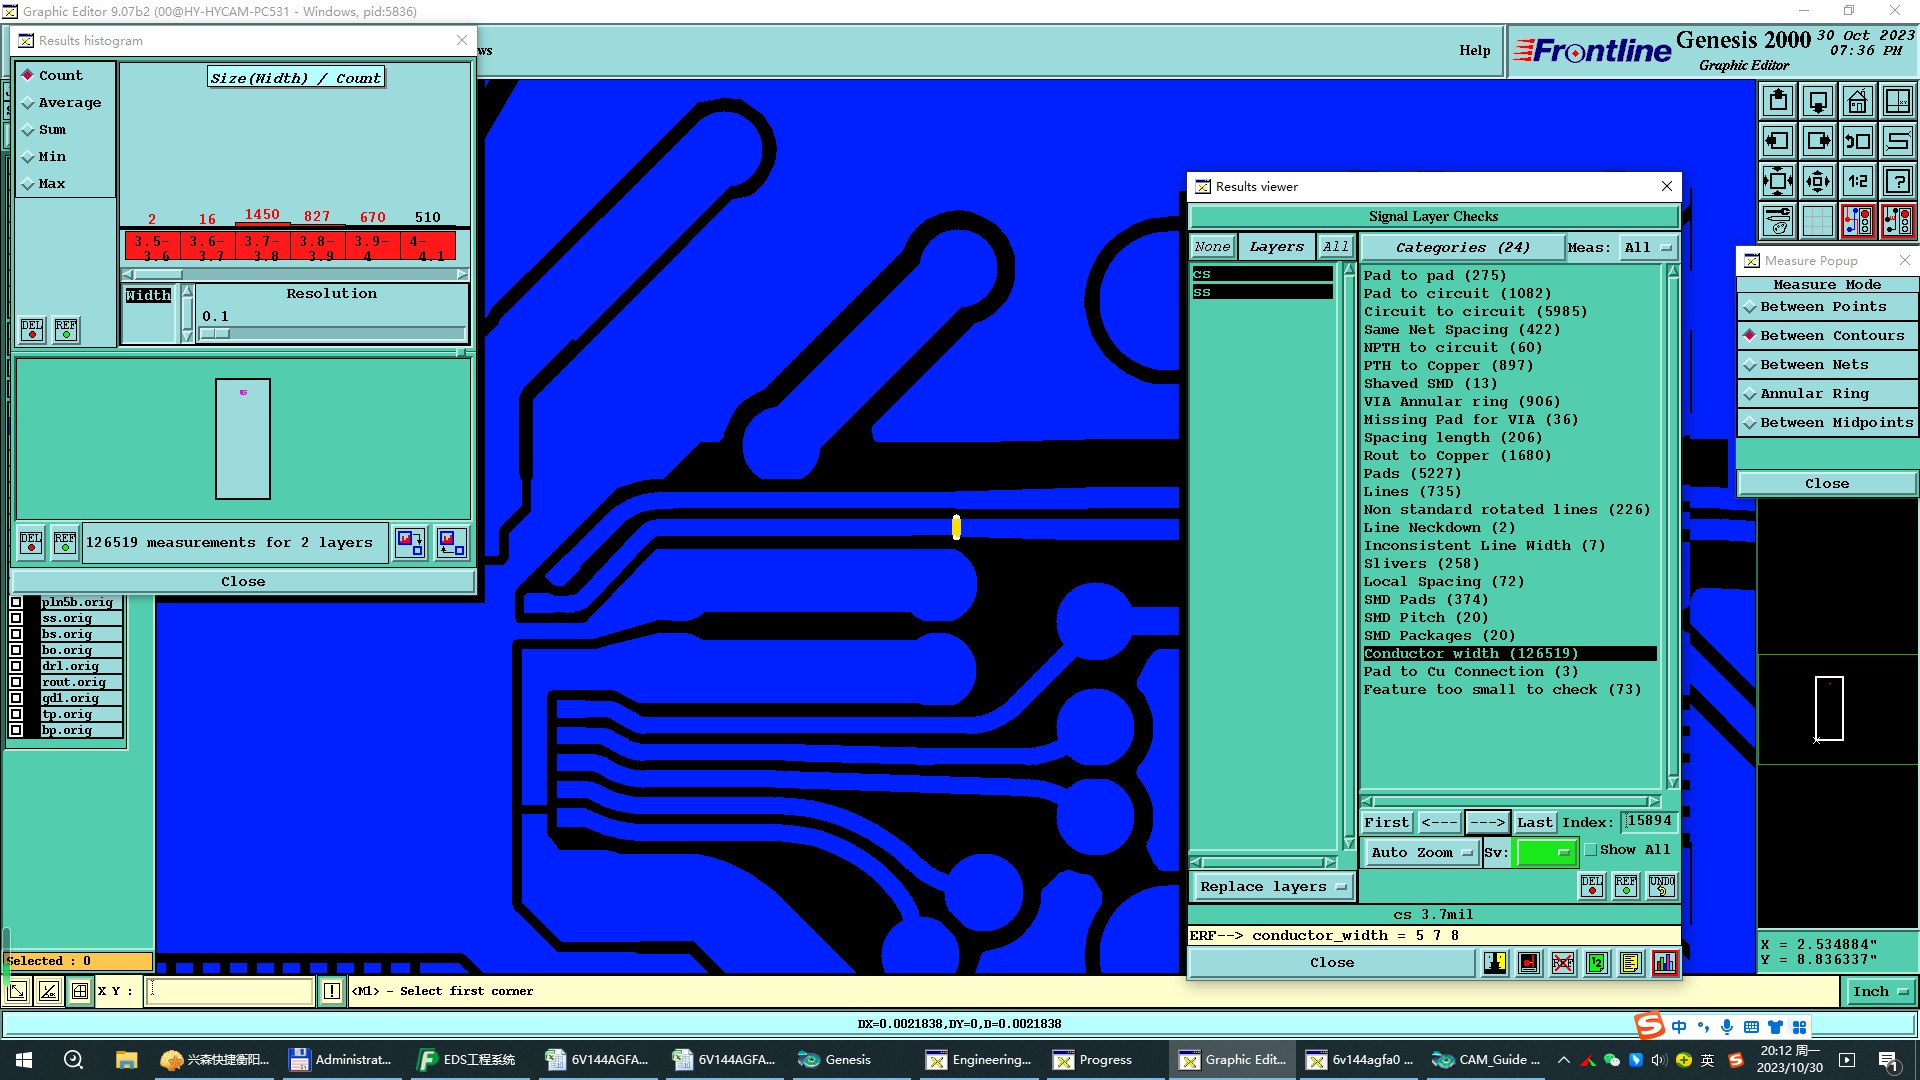Select Slivers (258) category entry

tap(1420, 564)
